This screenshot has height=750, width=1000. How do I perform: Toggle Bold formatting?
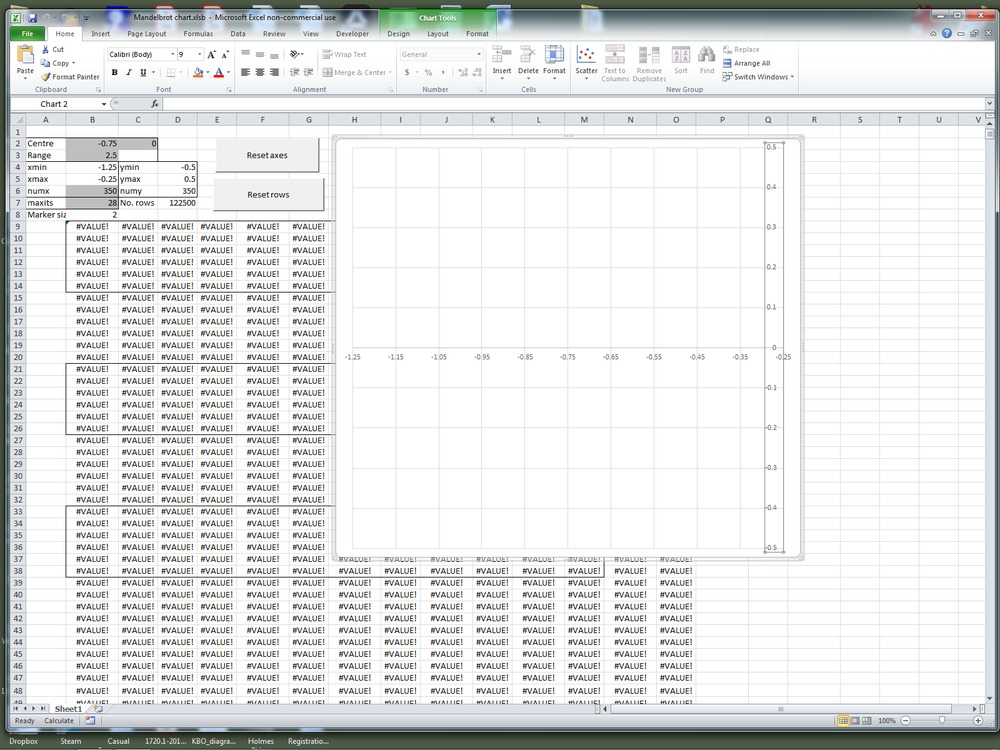[114, 72]
